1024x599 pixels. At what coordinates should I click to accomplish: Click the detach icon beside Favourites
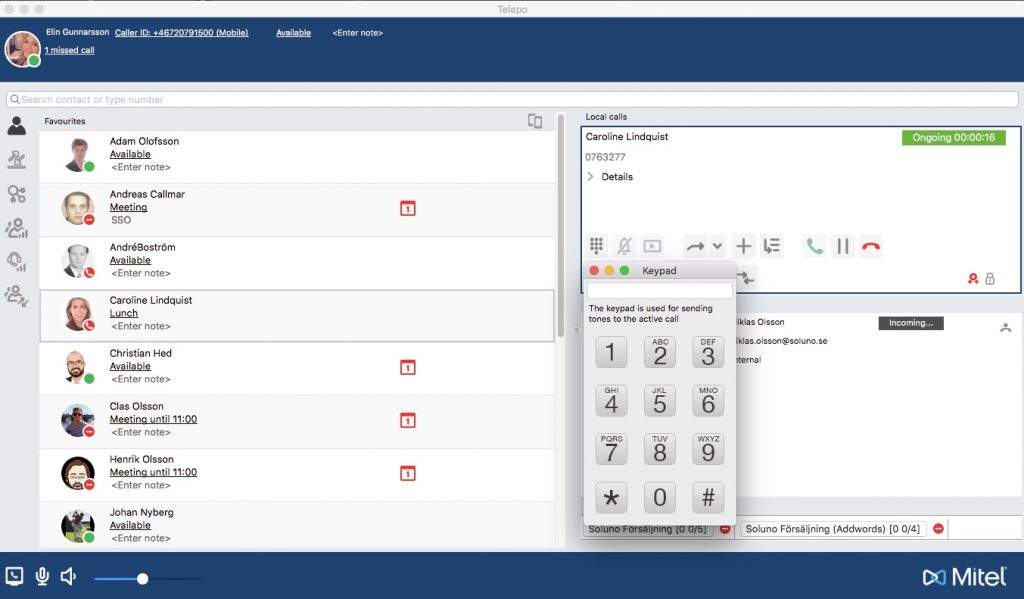point(535,121)
